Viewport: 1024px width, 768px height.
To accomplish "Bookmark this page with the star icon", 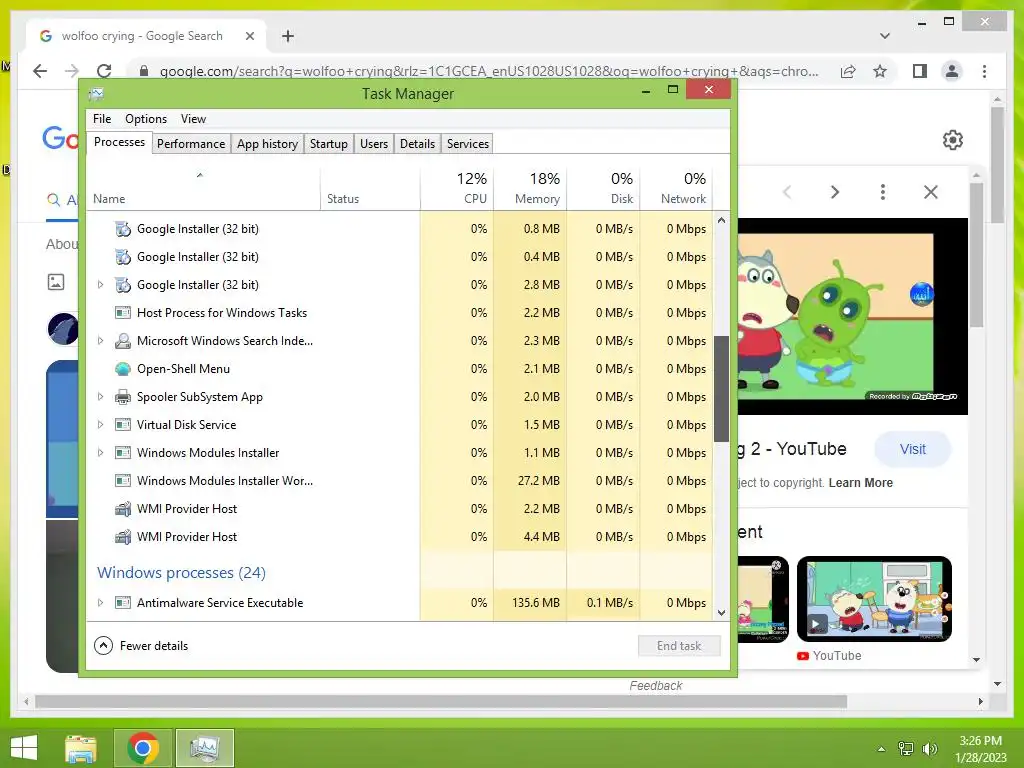I will [880, 71].
